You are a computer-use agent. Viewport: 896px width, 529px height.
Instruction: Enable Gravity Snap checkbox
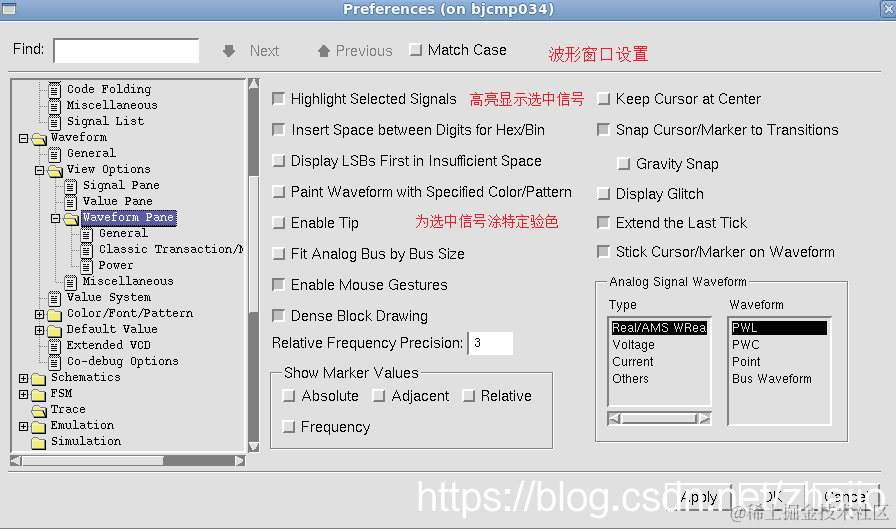tap(624, 164)
